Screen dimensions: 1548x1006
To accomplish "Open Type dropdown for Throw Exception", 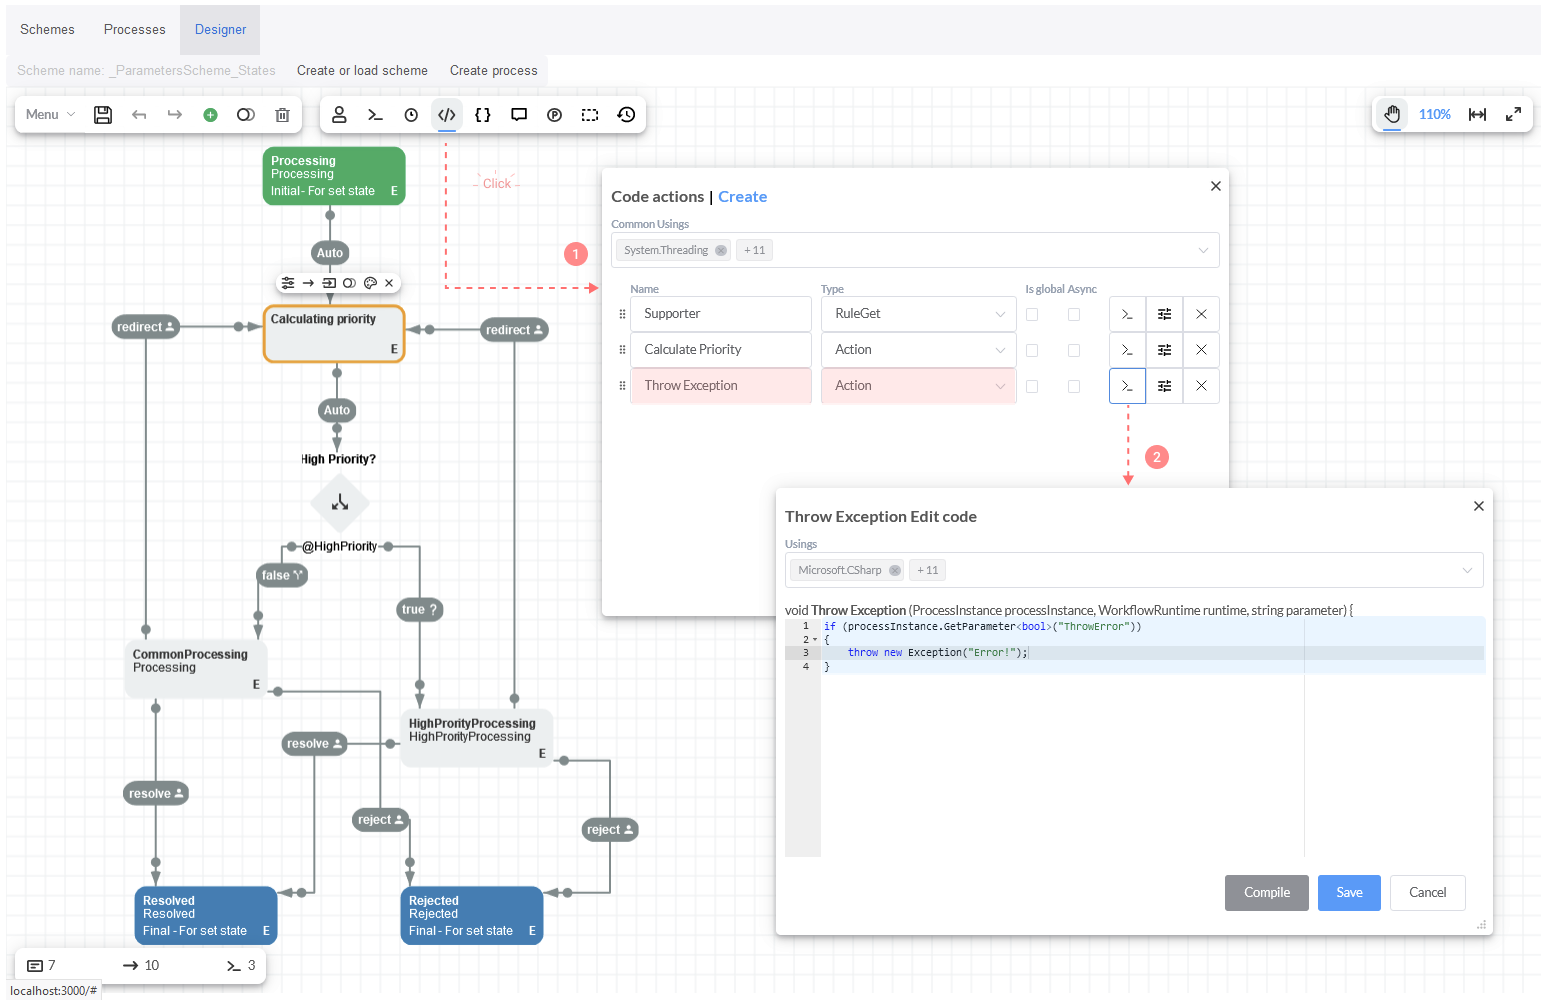I will (918, 386).
